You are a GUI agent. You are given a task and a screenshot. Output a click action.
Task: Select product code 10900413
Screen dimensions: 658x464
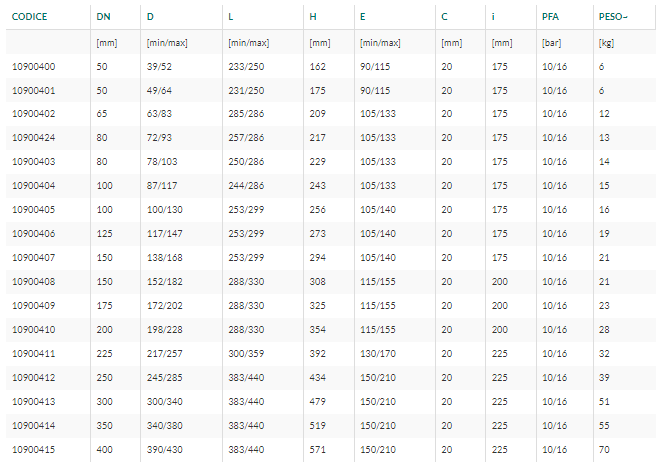point(34,401)
